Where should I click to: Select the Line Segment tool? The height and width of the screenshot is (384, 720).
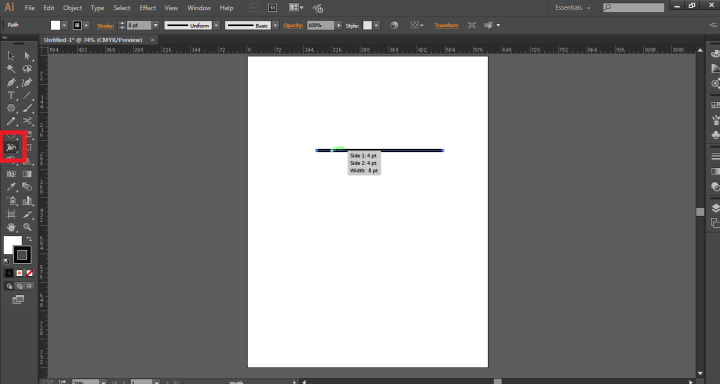click(x=28, y=96)
